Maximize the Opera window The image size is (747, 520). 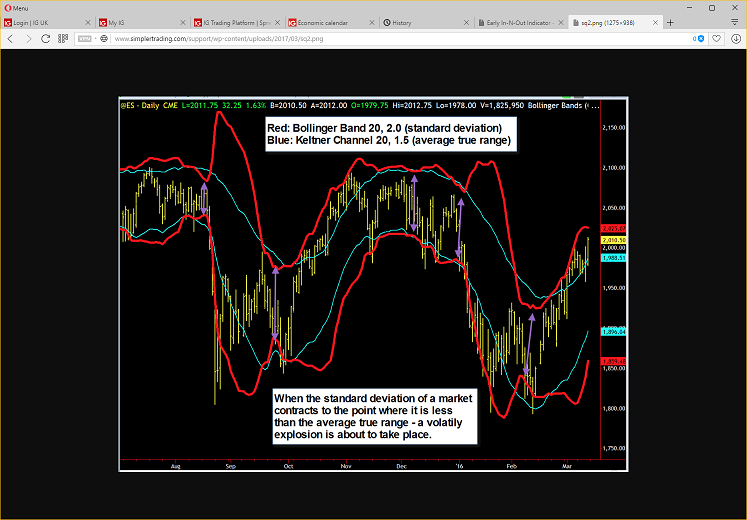712,8
